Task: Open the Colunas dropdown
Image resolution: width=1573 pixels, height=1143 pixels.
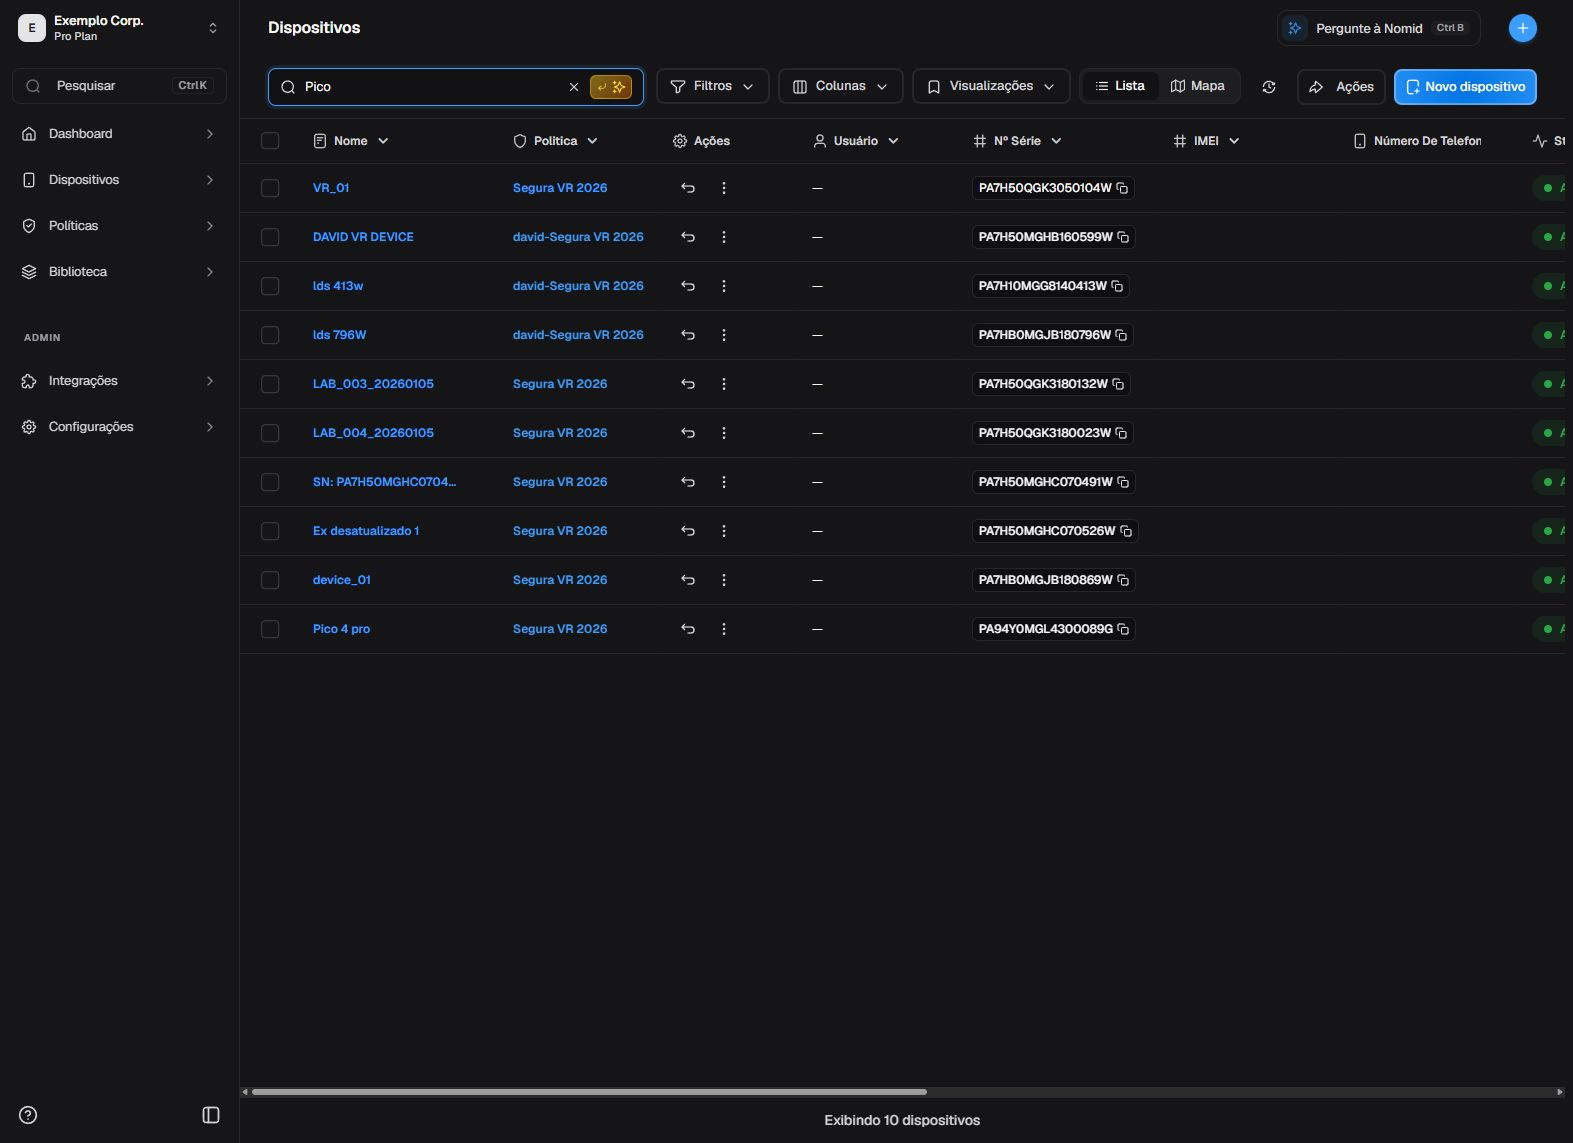Action: 840,86
